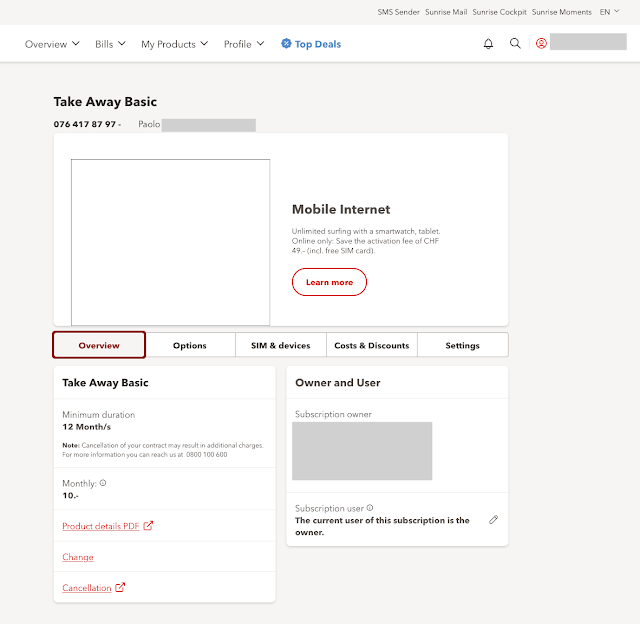
Task: Click the search magnifier icon
Action: point(515,44)
